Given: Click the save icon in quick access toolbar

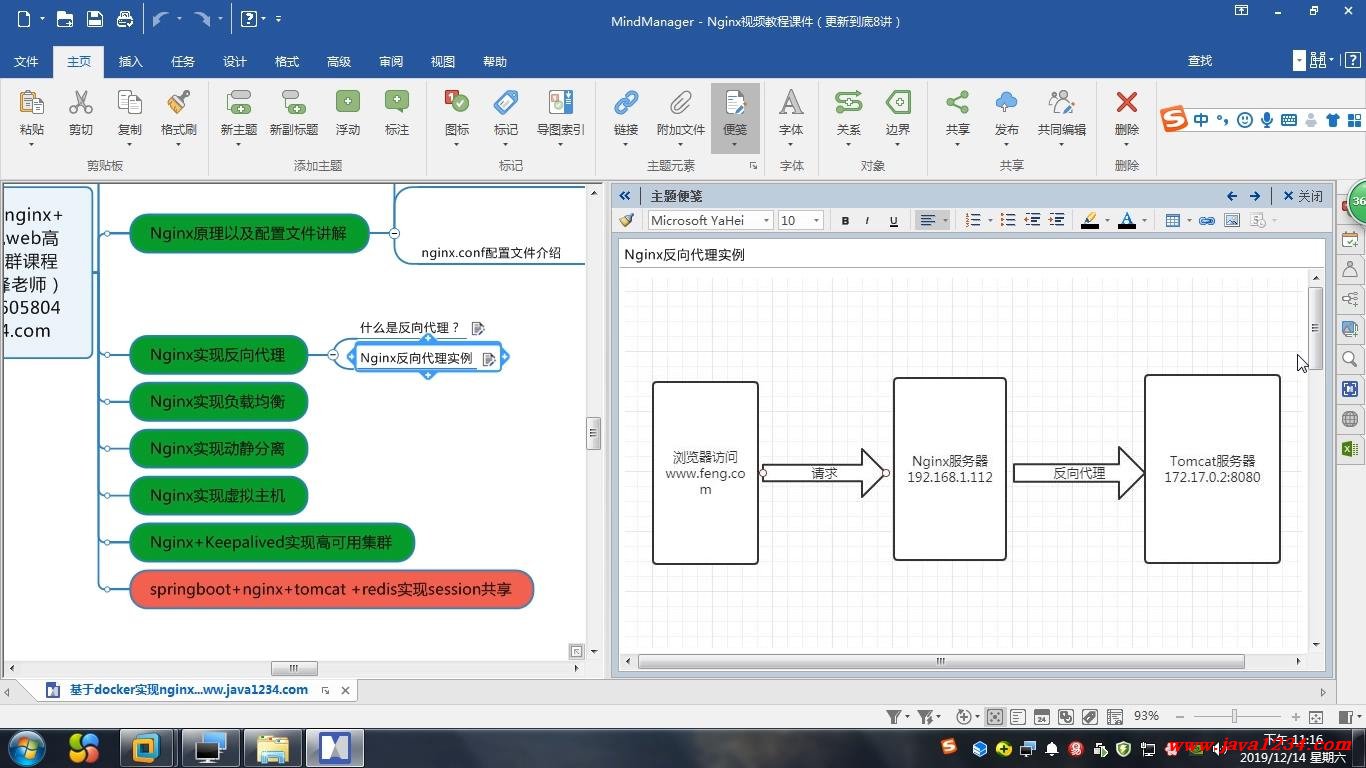Looking at the screenshot, I should 95,19.
